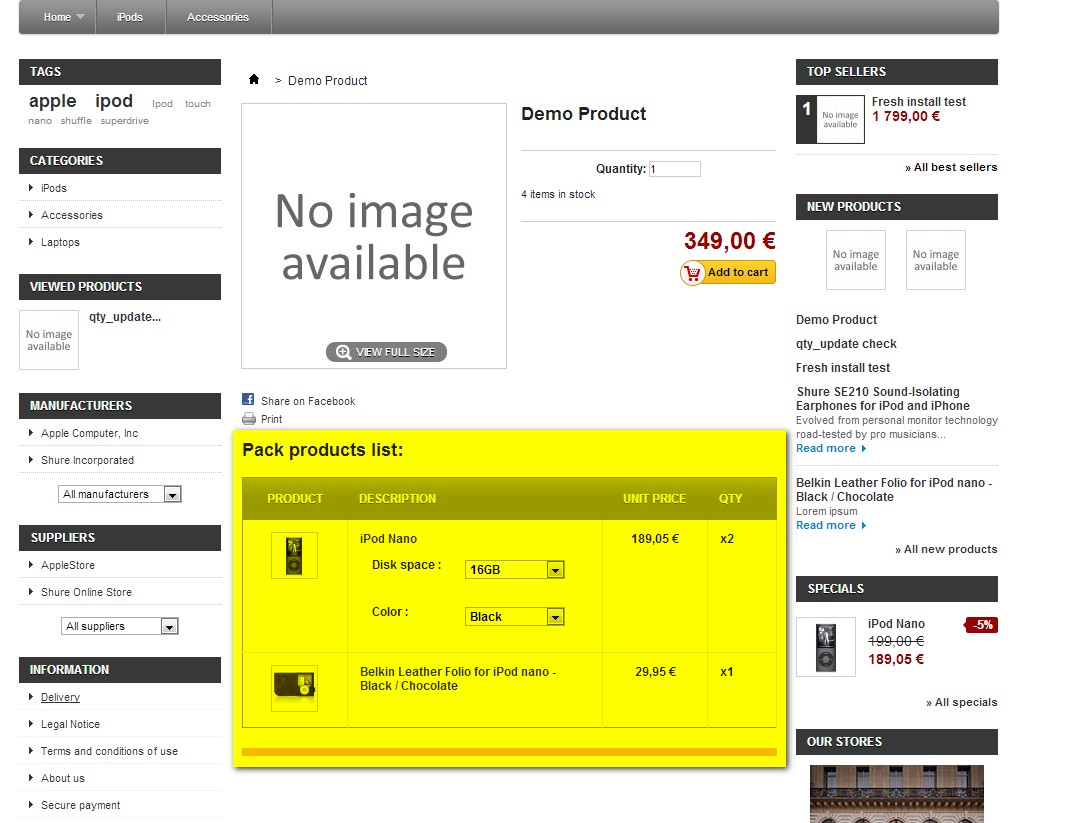
Task: Open Terms and conditions of use
Action: tap(109, 751)
